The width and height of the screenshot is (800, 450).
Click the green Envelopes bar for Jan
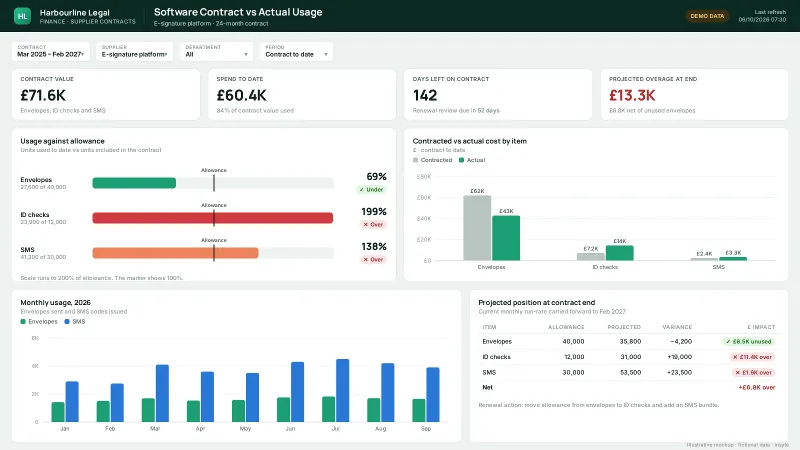pos(58,412)
